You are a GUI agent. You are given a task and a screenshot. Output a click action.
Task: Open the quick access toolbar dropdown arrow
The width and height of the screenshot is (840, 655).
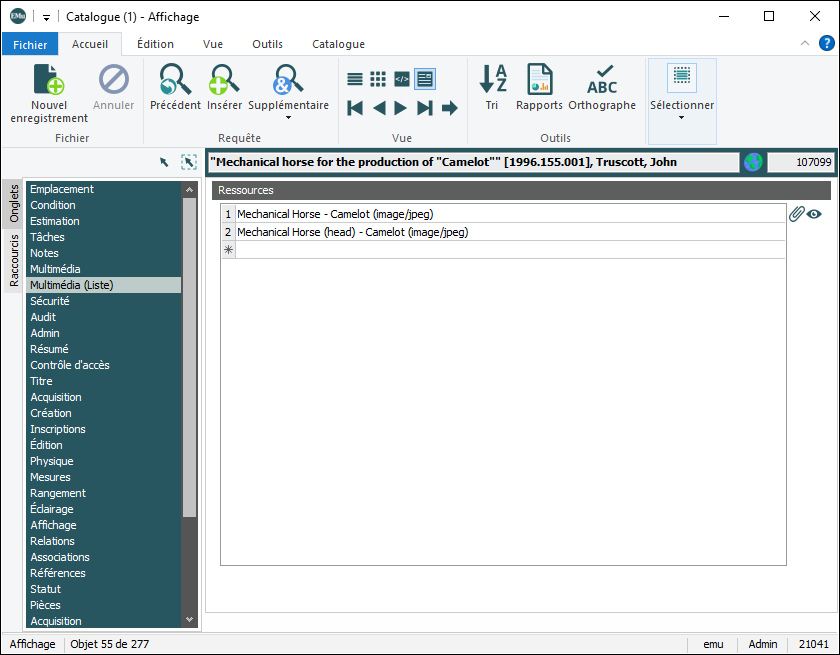pos(47,17)
